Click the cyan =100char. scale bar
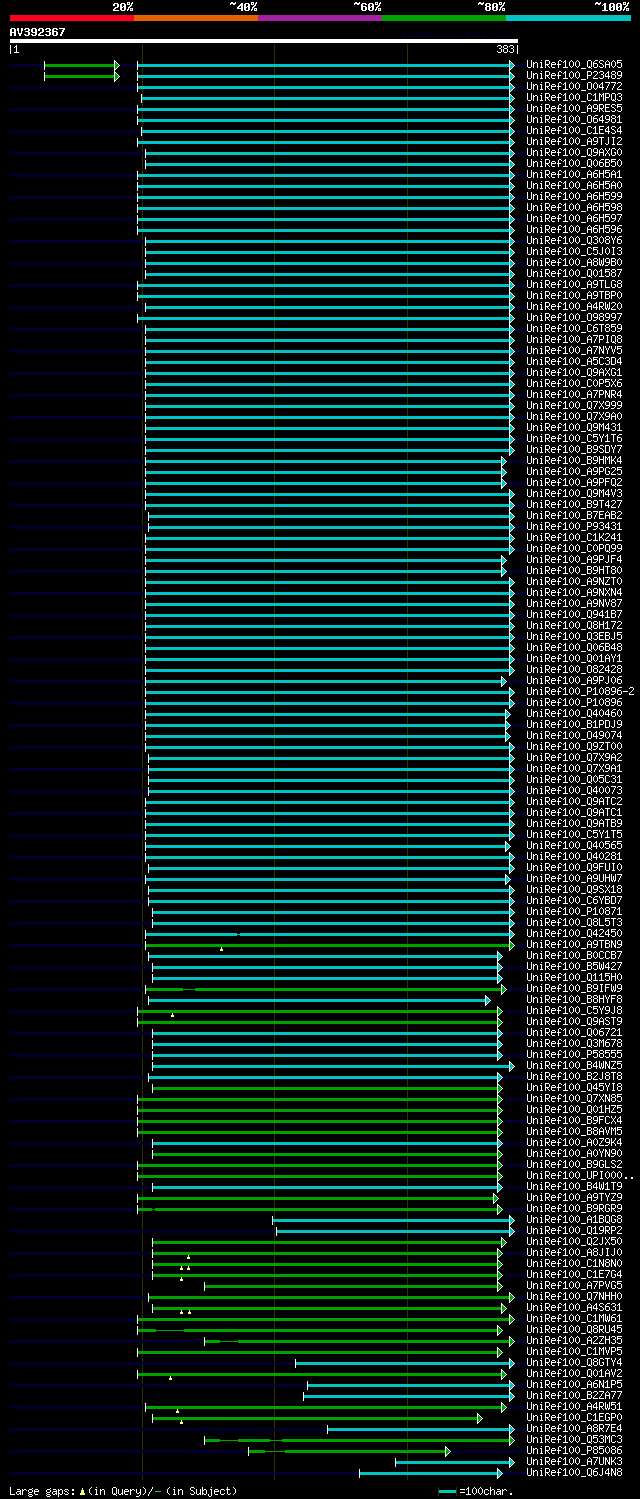Image resolution: width=640 pixels, height=1499 pixels. pos(447,1492)
